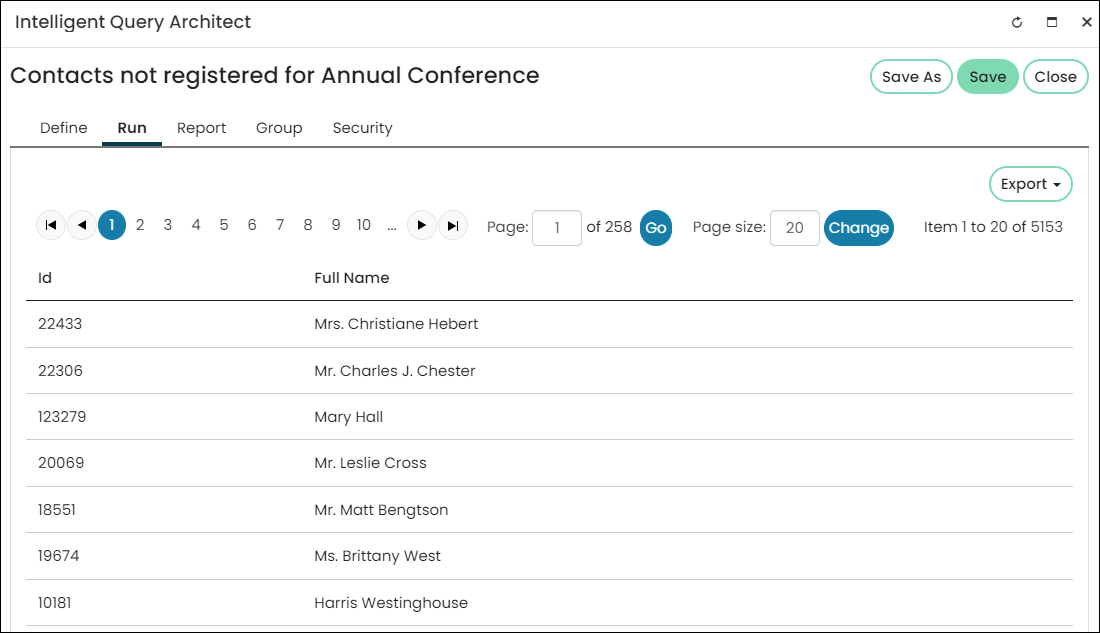Image resolution: width=1100 pixels, height=633 pixels.
Task: Go to first page of results
Action: pos(51,225)
